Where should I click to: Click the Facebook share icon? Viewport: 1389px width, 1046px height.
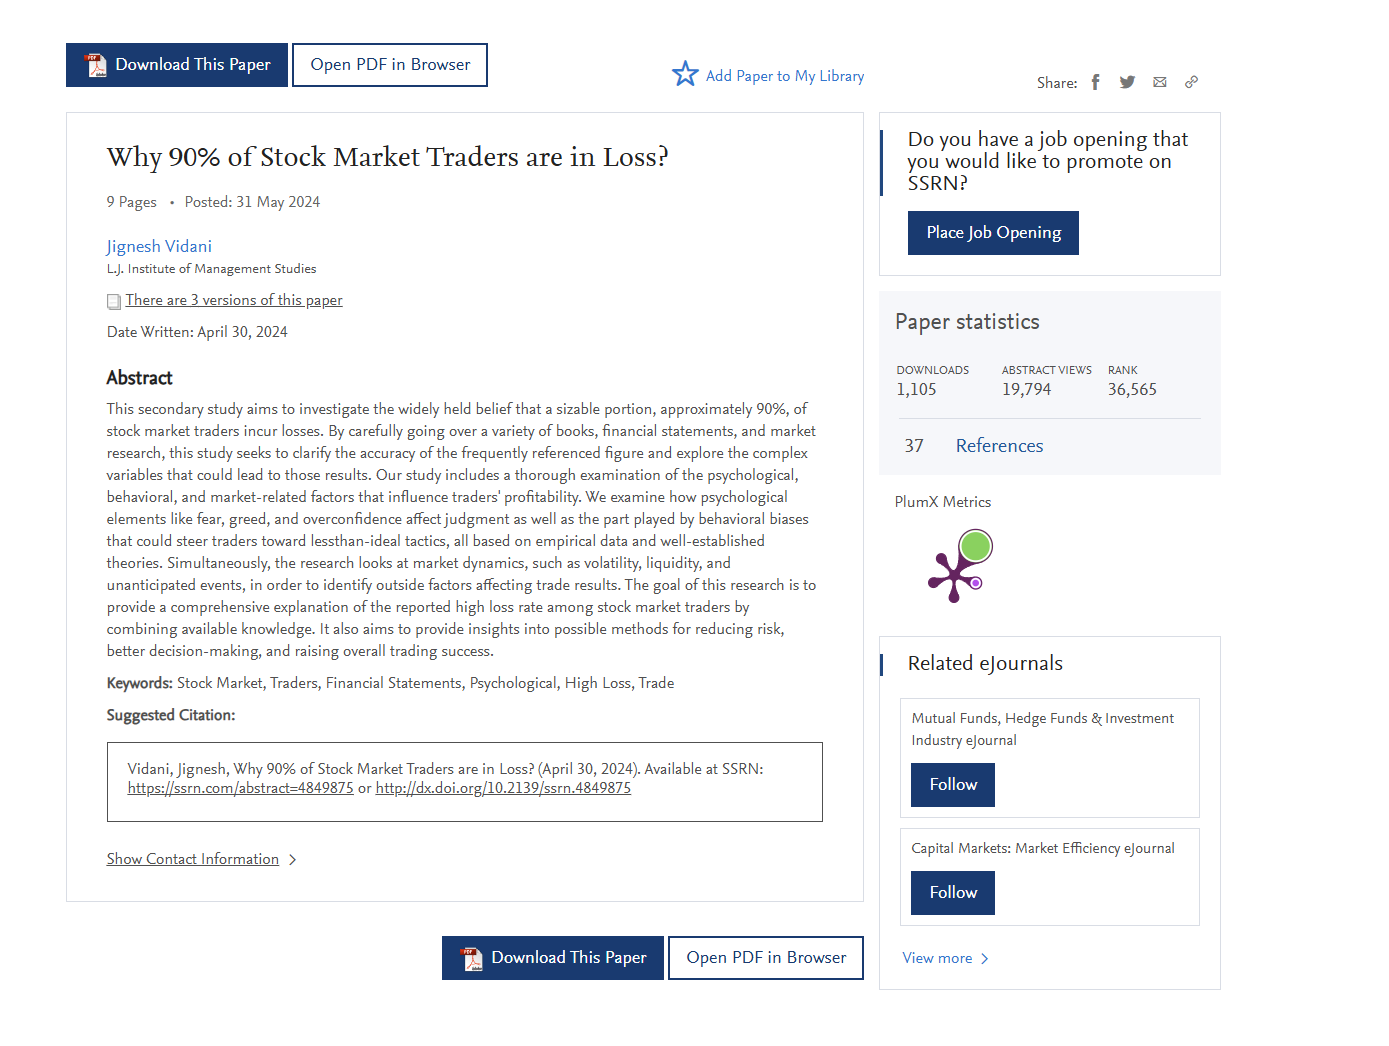(x=1095, y=82)
